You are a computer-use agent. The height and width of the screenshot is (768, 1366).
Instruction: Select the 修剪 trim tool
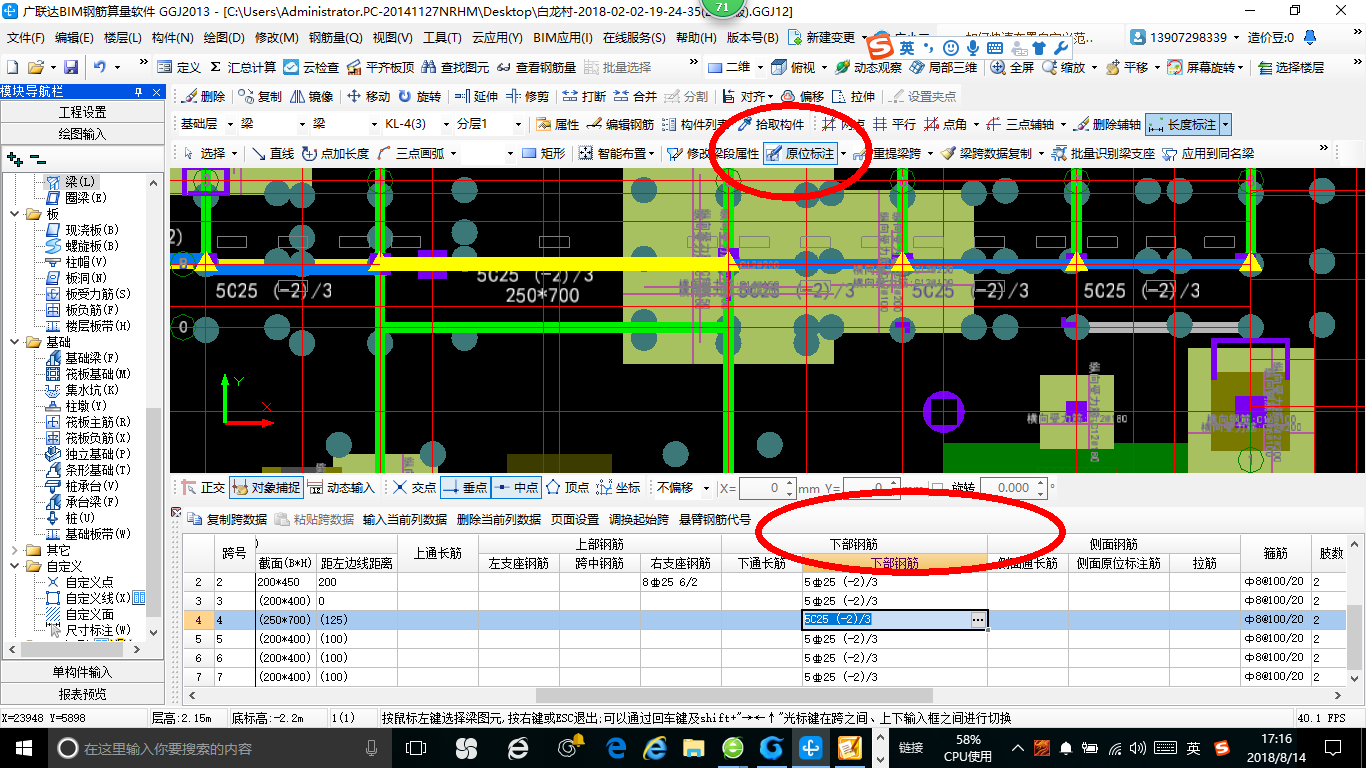pos(527,97)
